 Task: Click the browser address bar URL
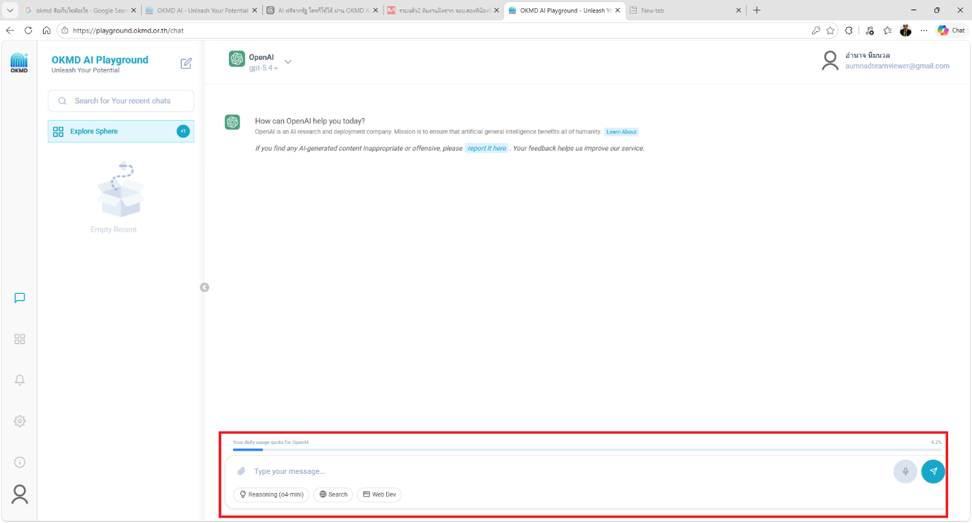pos(128,30)
